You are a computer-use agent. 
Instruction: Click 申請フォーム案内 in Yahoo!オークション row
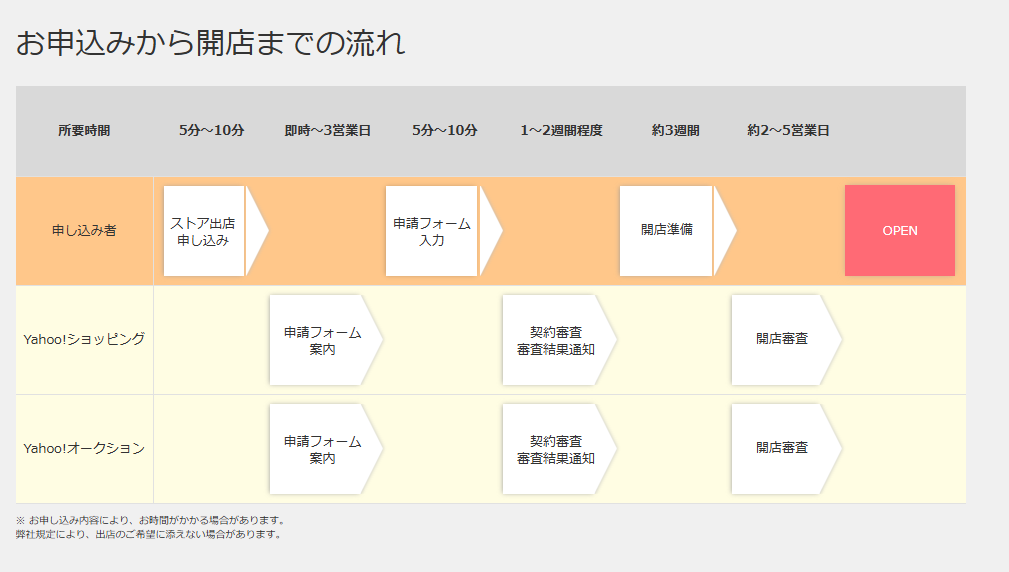pyautogui.click(x=326, y=449)
